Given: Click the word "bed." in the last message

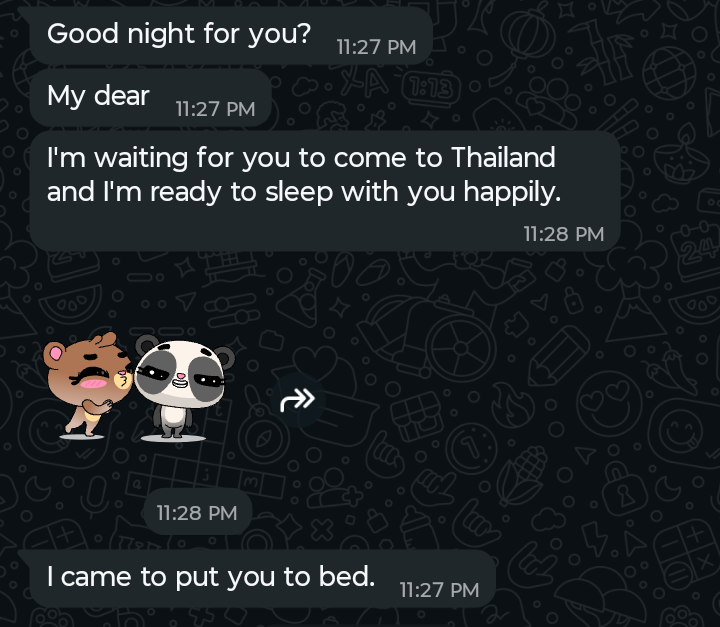Looking at the screenshot, I should [x=347, y=576].
